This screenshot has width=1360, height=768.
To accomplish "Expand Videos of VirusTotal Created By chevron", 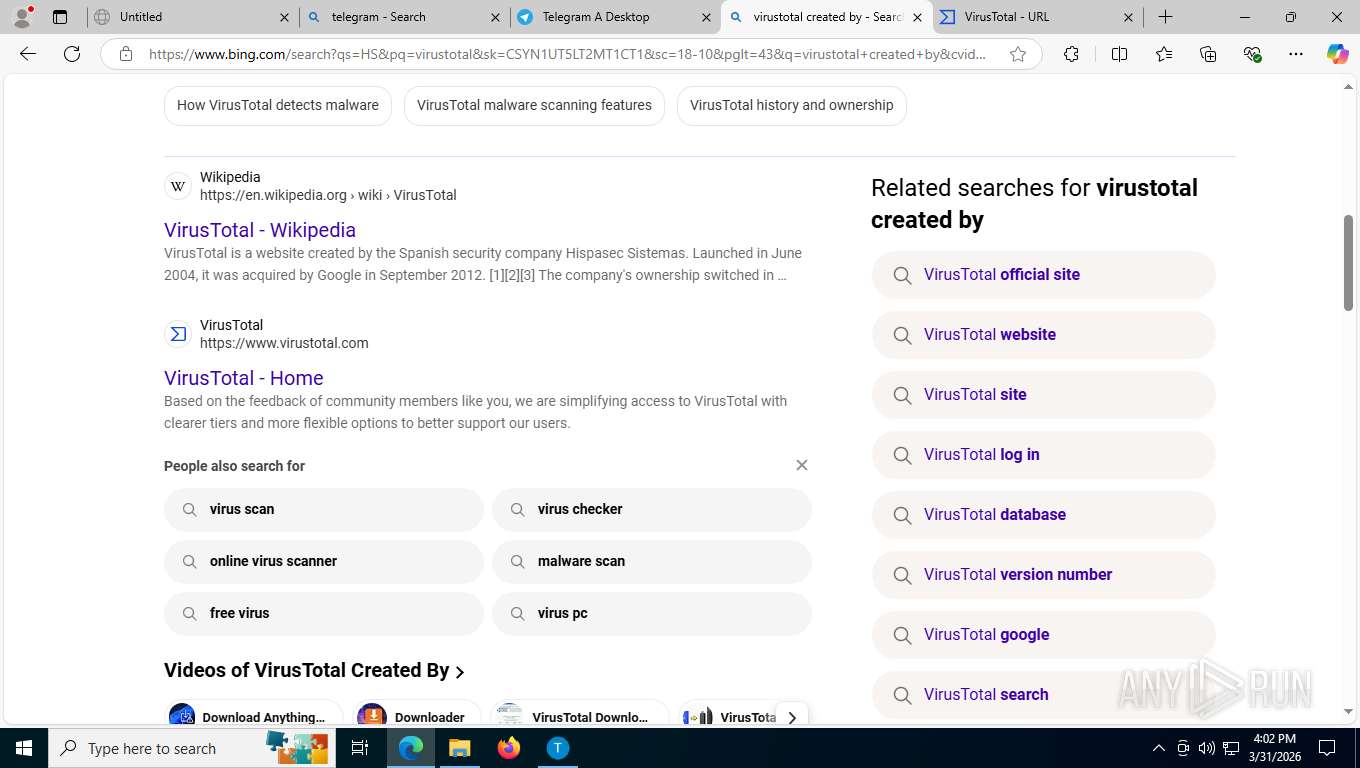I will click(x=460, y=672).
